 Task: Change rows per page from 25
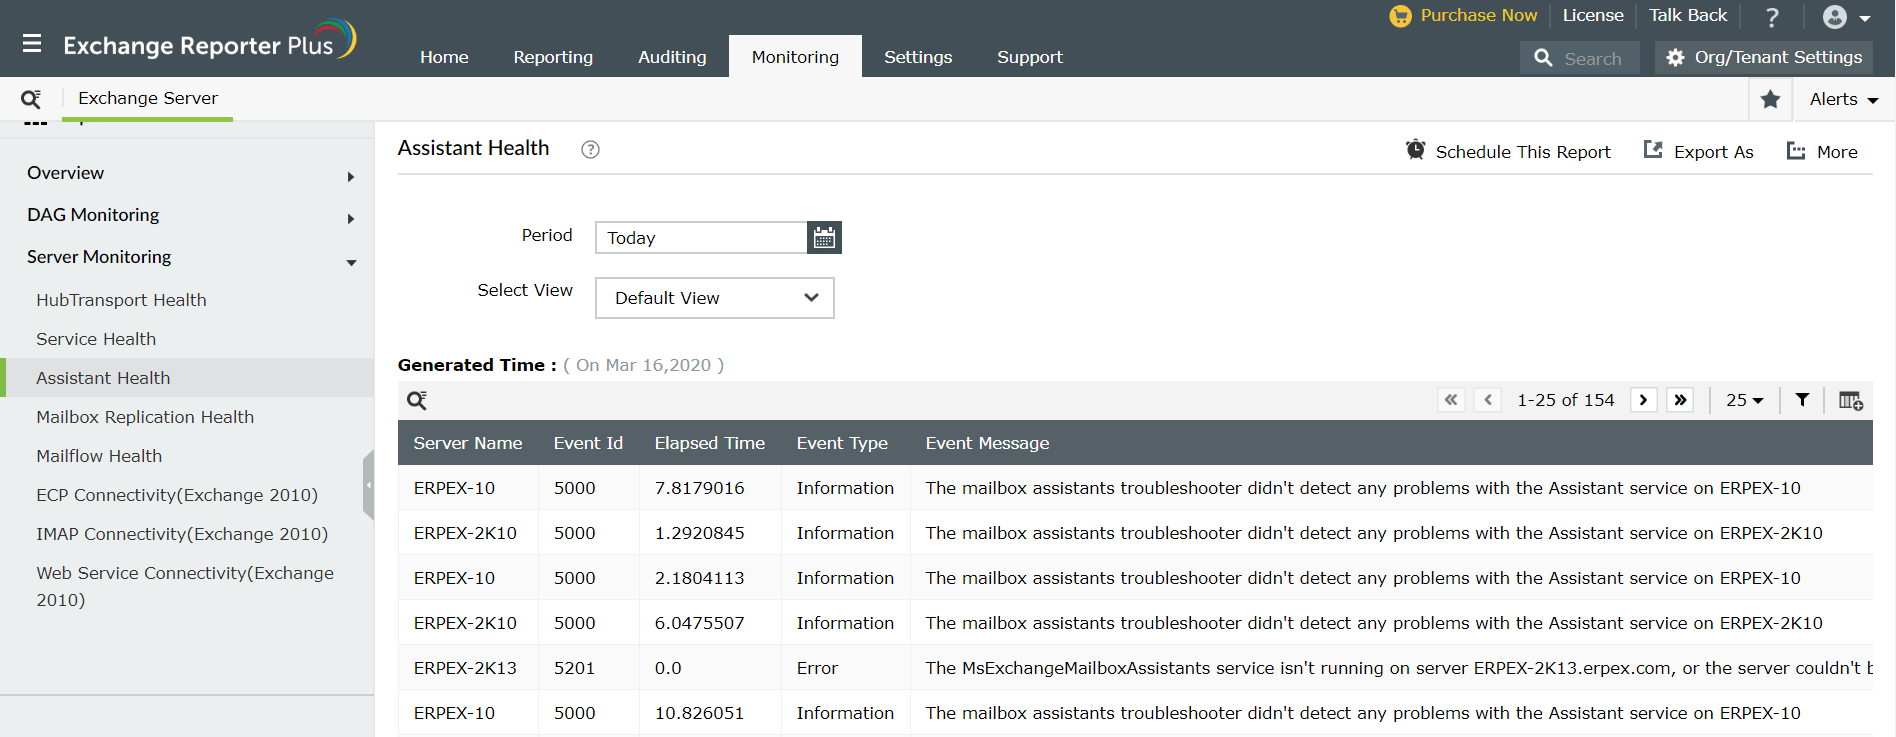pyautogui.click(x=1744, y=400)
